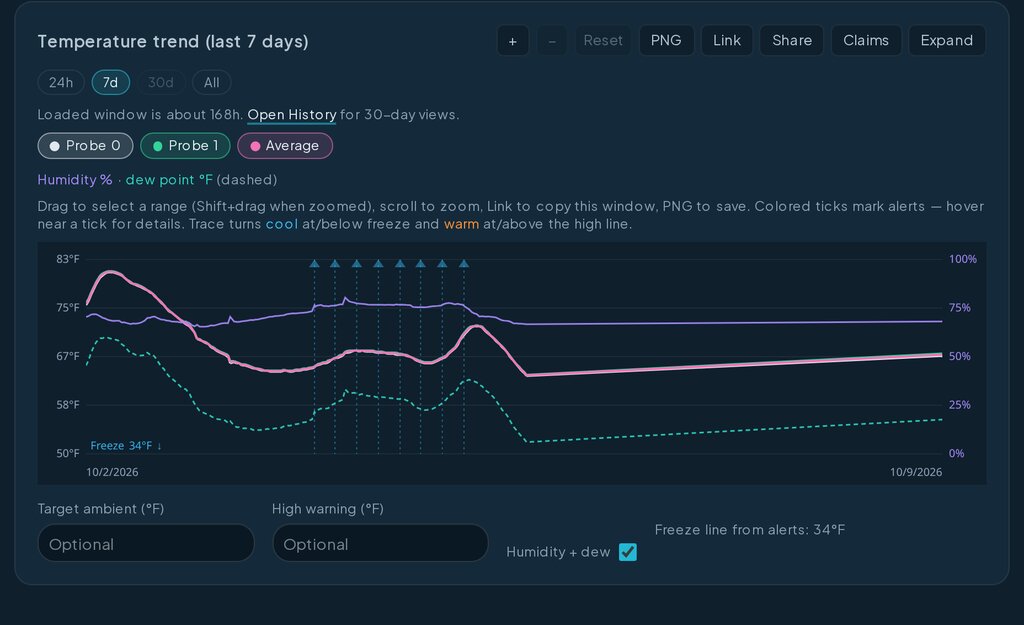Screen dimensions: 1024x625
Task: Focus the High warning (°F) field
Action: pos(381,543)
